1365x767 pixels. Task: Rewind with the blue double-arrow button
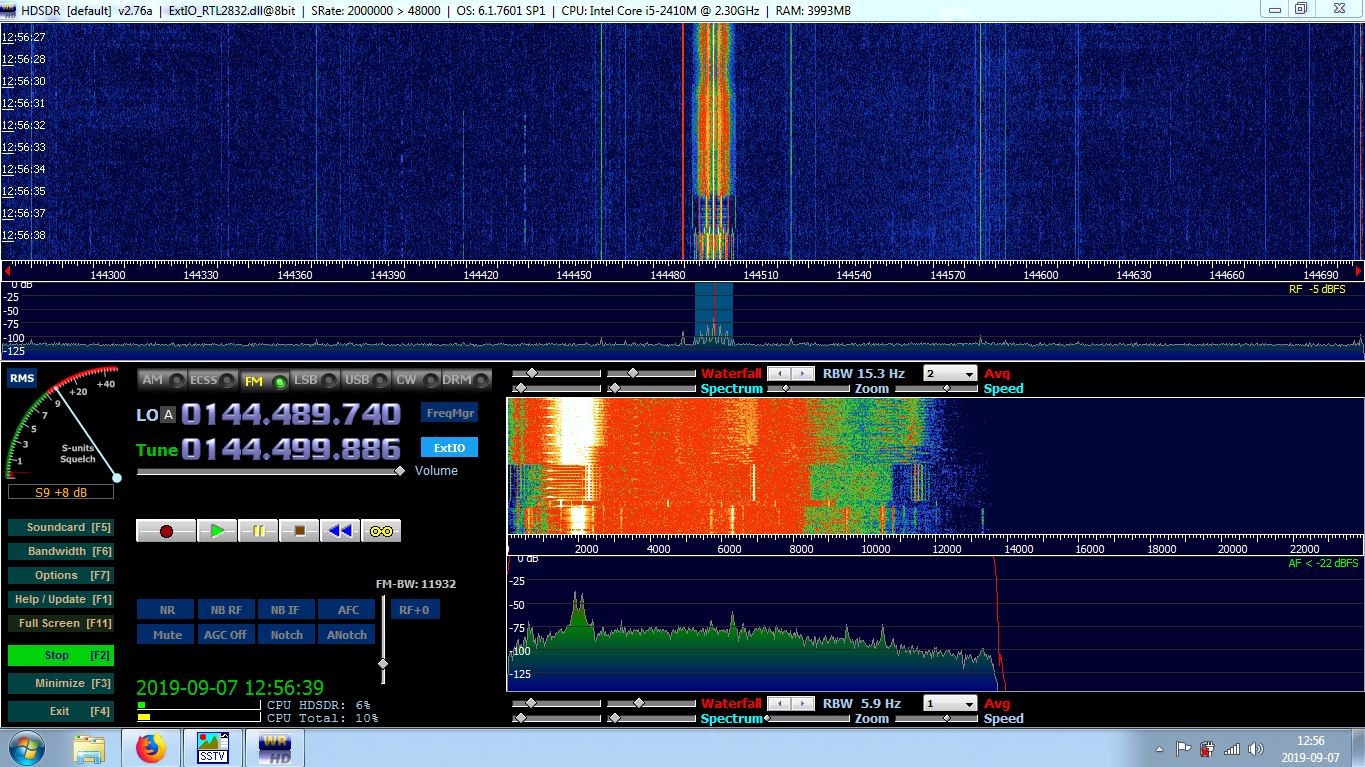(340, 531)
